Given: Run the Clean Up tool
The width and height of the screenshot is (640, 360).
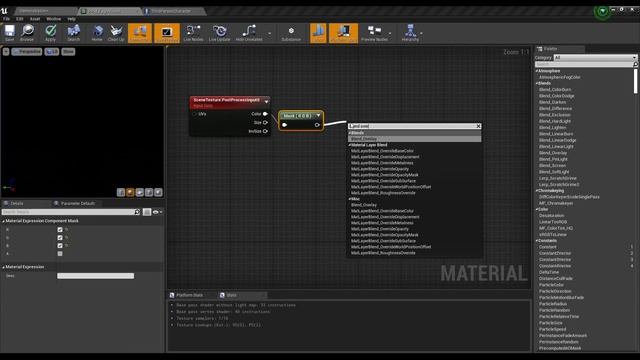Looking at the screenshot, I should point(116,33).
